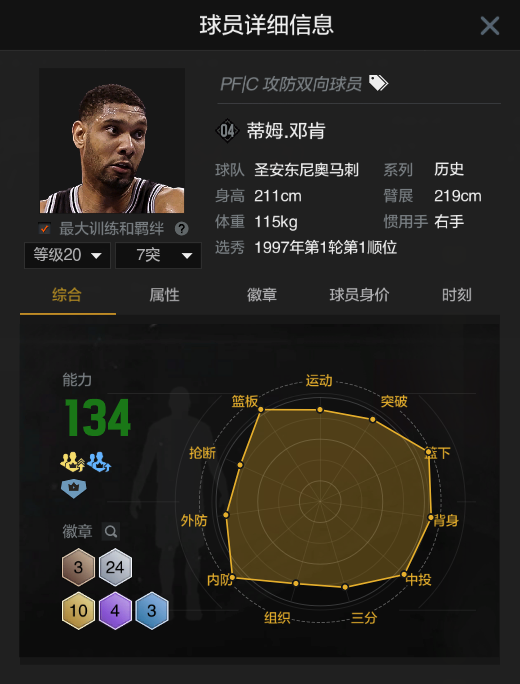
Task: Open the 球员身价 tab
Action: click(x=359, y=295)
